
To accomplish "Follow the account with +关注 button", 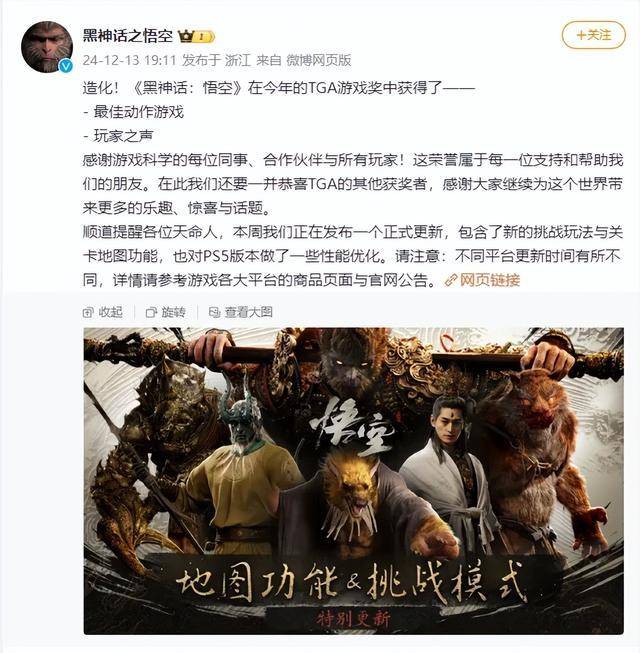I will 594,35.
